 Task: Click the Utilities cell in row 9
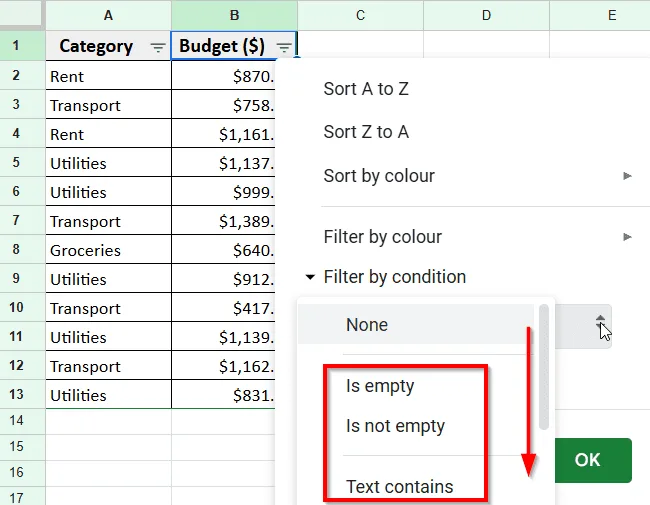(x=108, y=279)
